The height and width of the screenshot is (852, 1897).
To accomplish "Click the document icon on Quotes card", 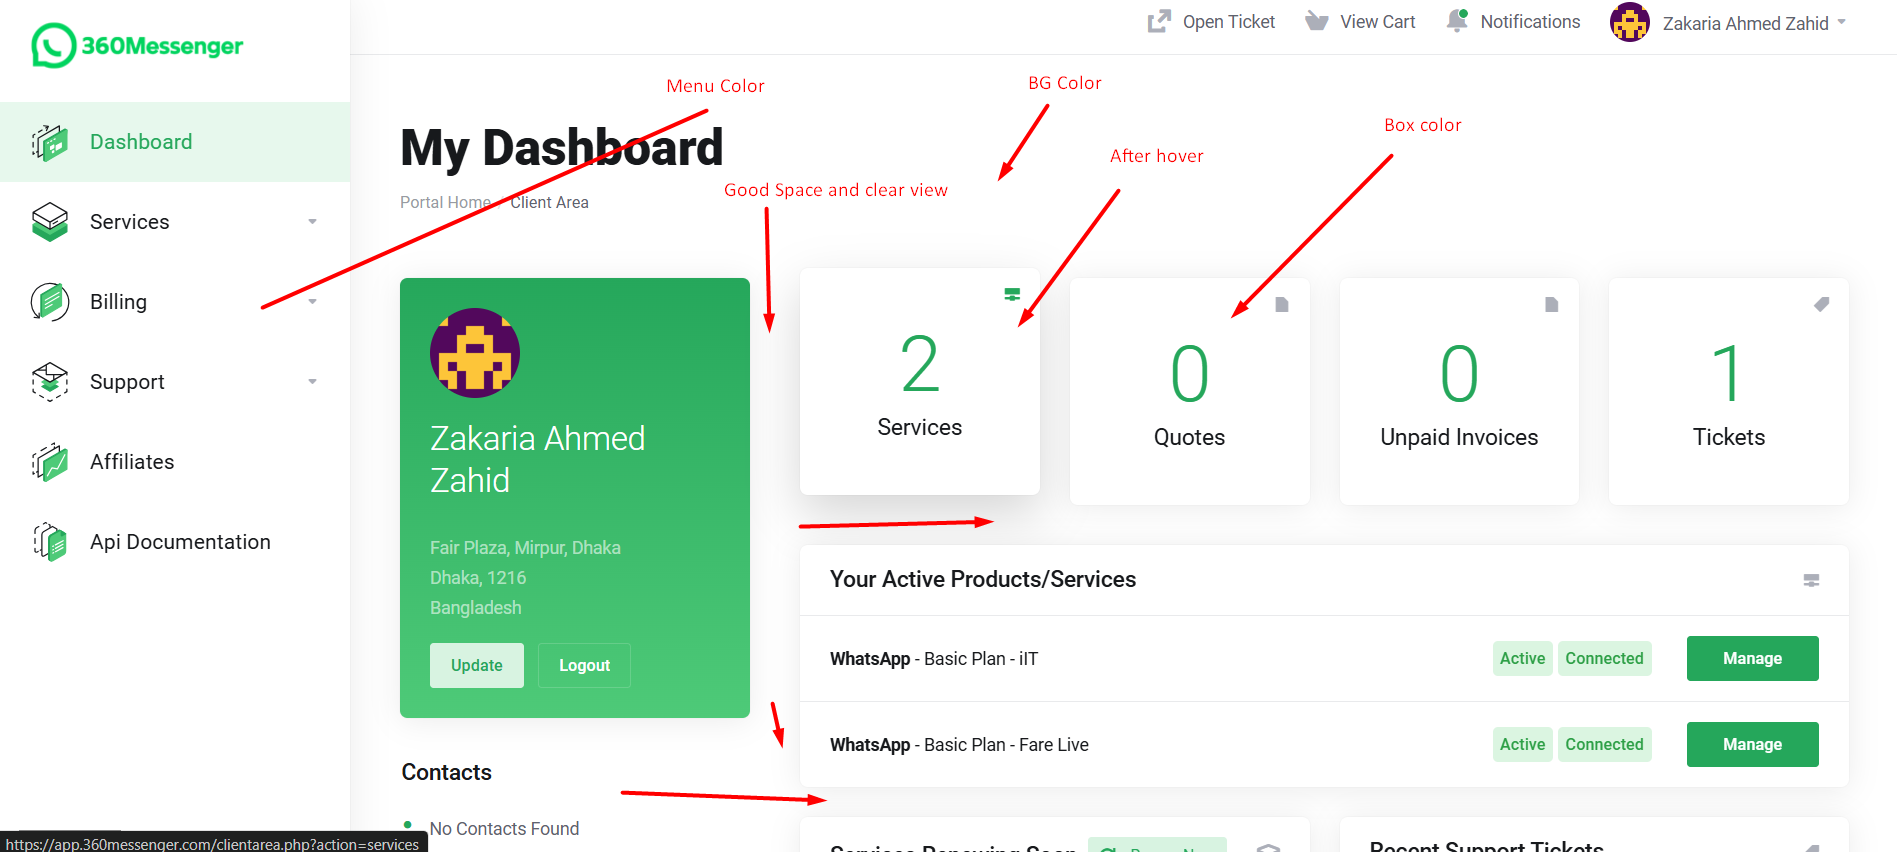I will tap(1282, 304).
